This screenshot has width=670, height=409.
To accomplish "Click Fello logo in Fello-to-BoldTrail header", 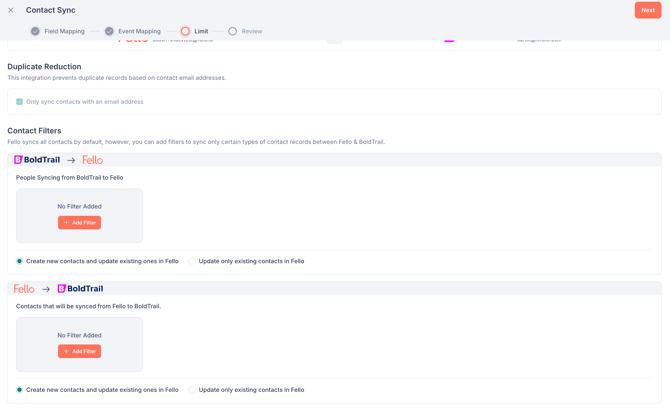I will click(x=24, y=289).
